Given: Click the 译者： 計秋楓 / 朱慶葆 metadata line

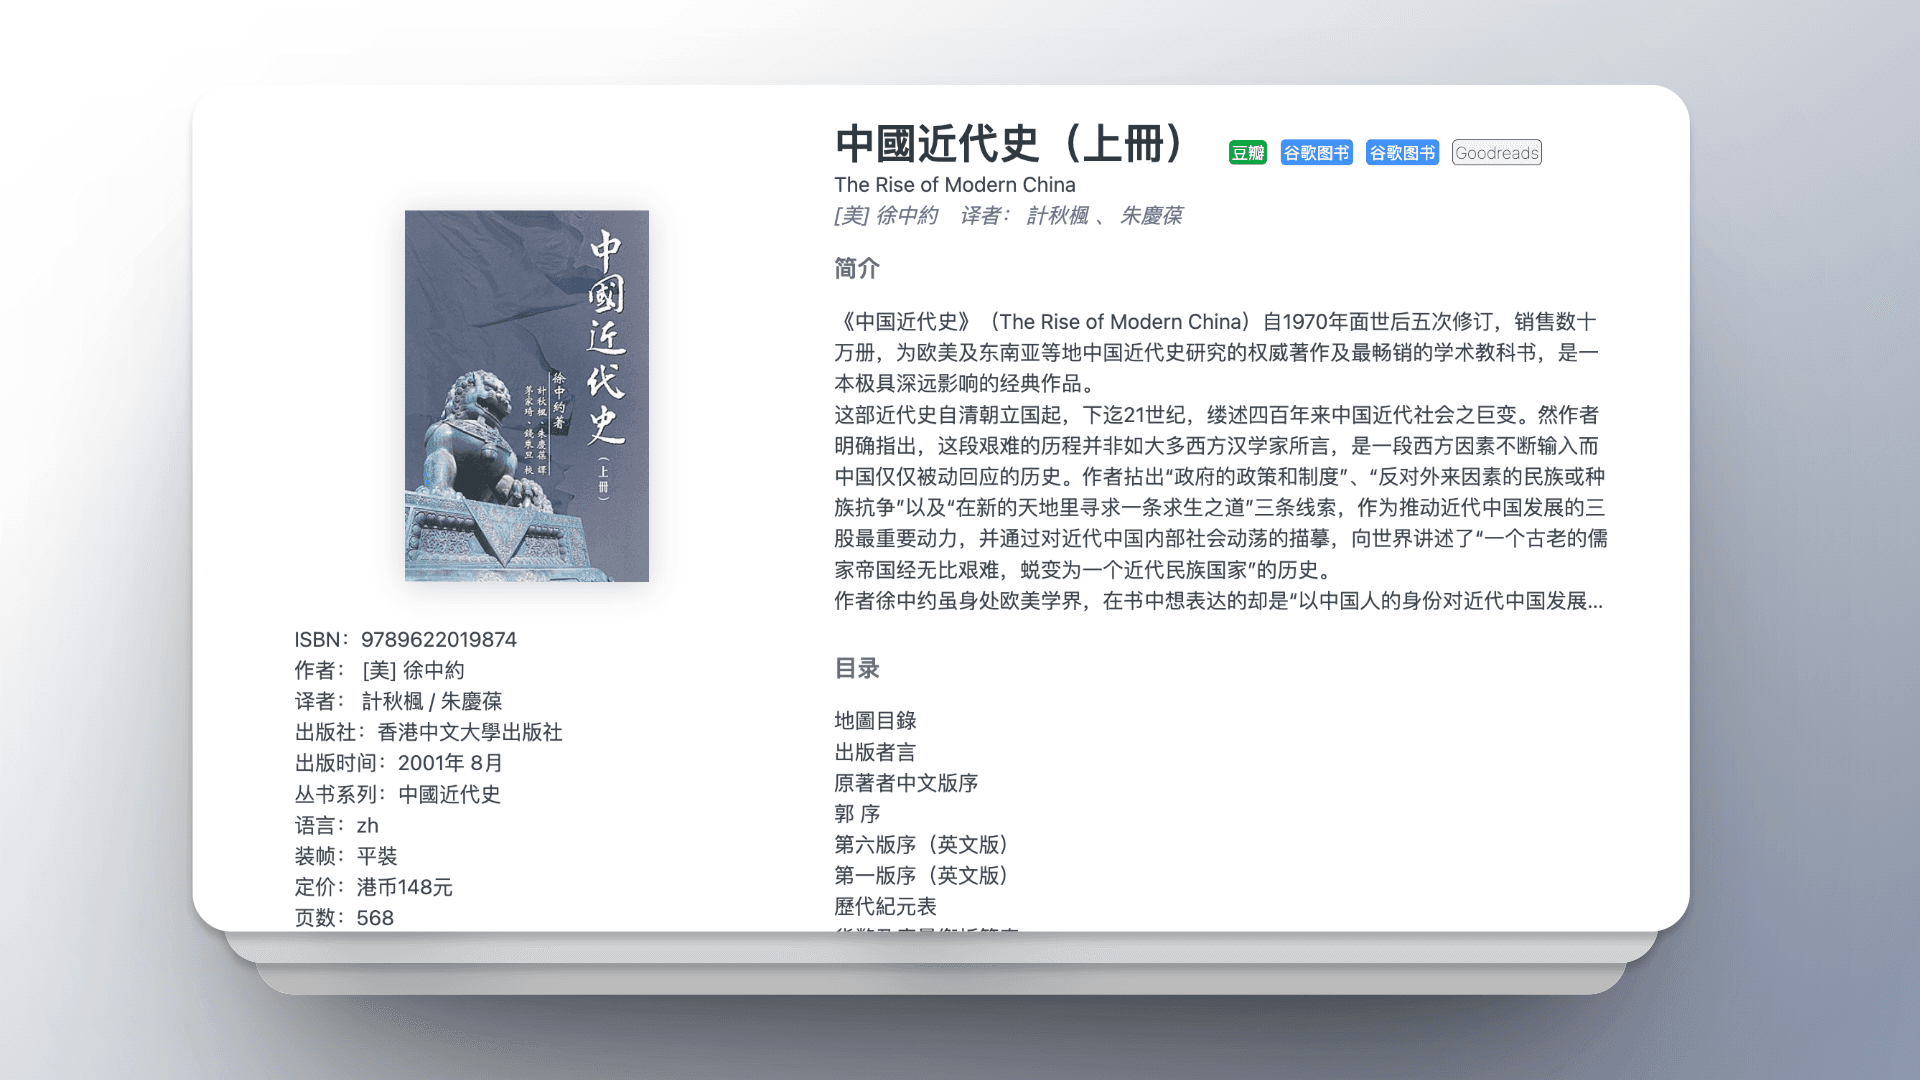Looking at the screenshot, I should (398, 702).
